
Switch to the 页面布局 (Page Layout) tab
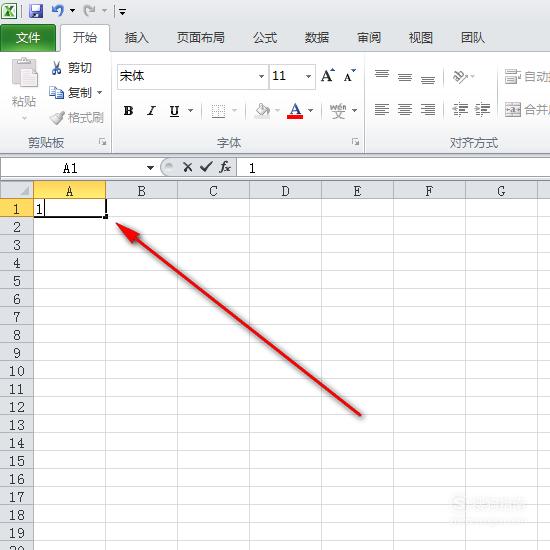(x=200, y=38)
